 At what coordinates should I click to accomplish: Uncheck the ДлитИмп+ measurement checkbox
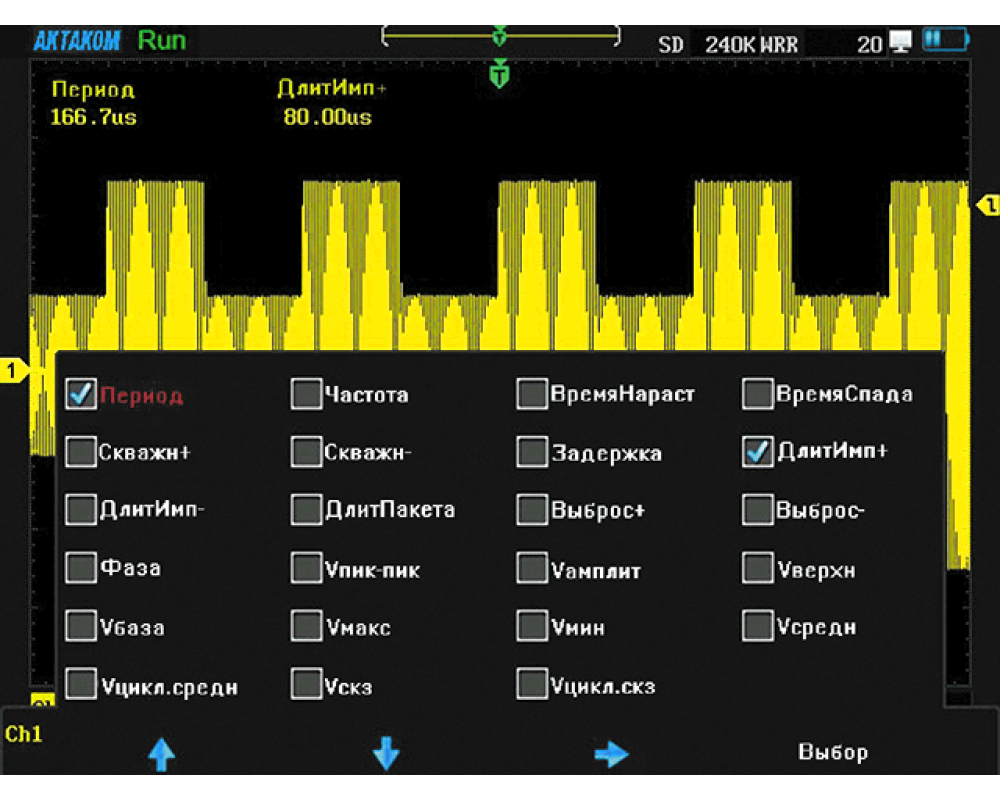click(x=758, y=452)
